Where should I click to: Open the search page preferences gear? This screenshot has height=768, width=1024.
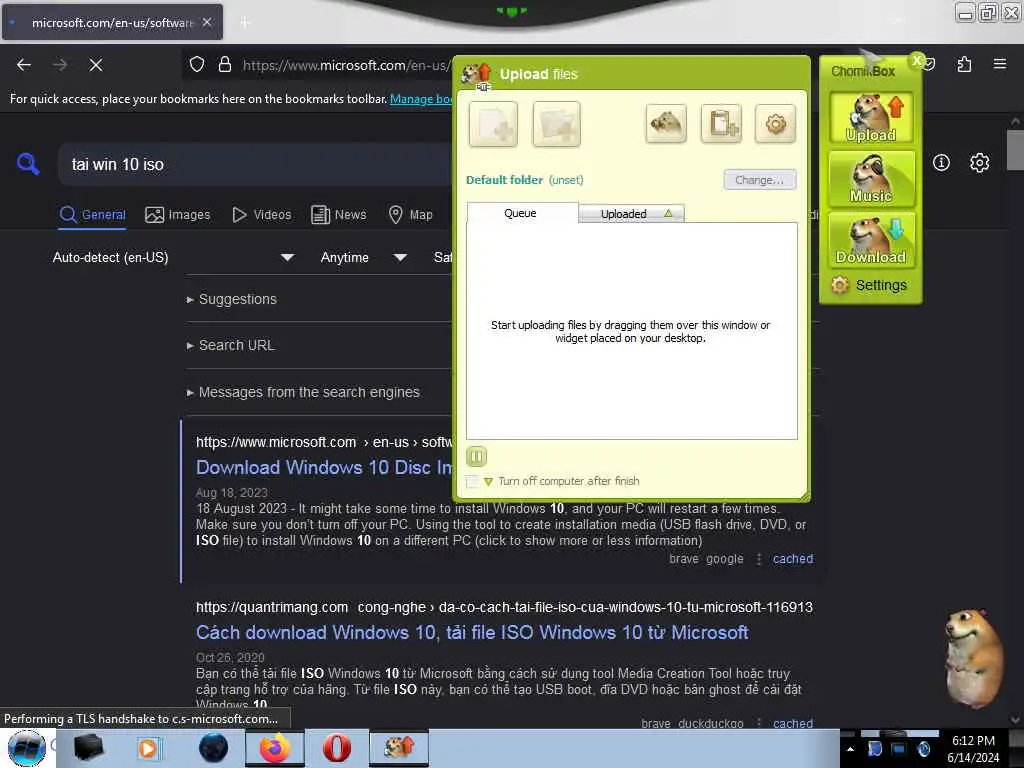coord(980,163)
